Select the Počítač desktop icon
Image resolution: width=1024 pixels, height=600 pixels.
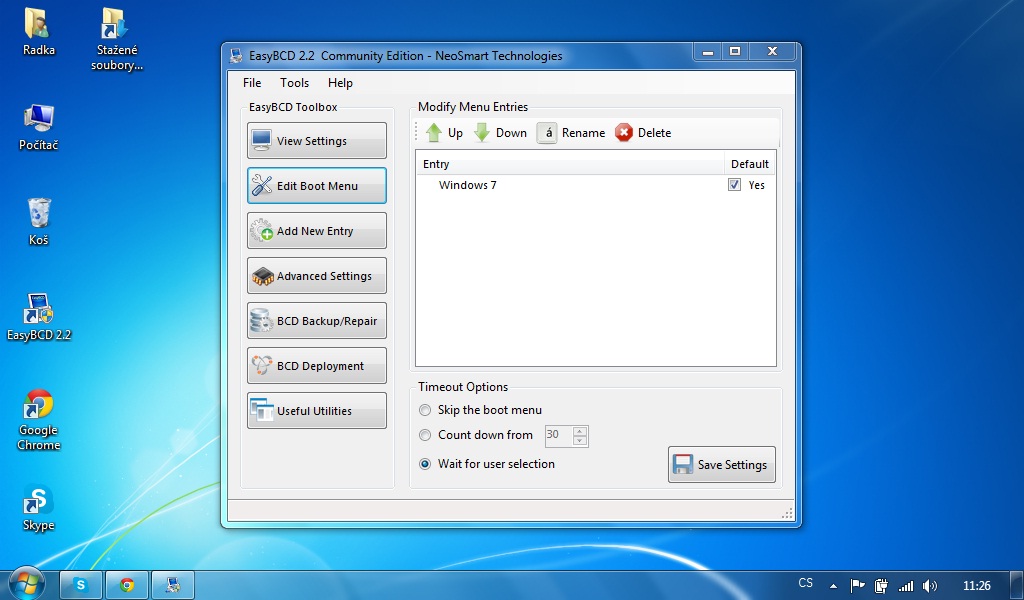click(x=39, y=127)
